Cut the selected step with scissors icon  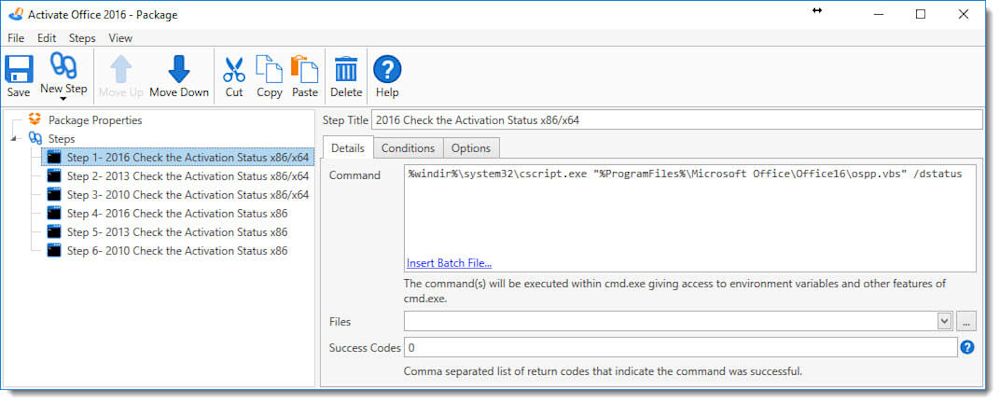[234, 69]
